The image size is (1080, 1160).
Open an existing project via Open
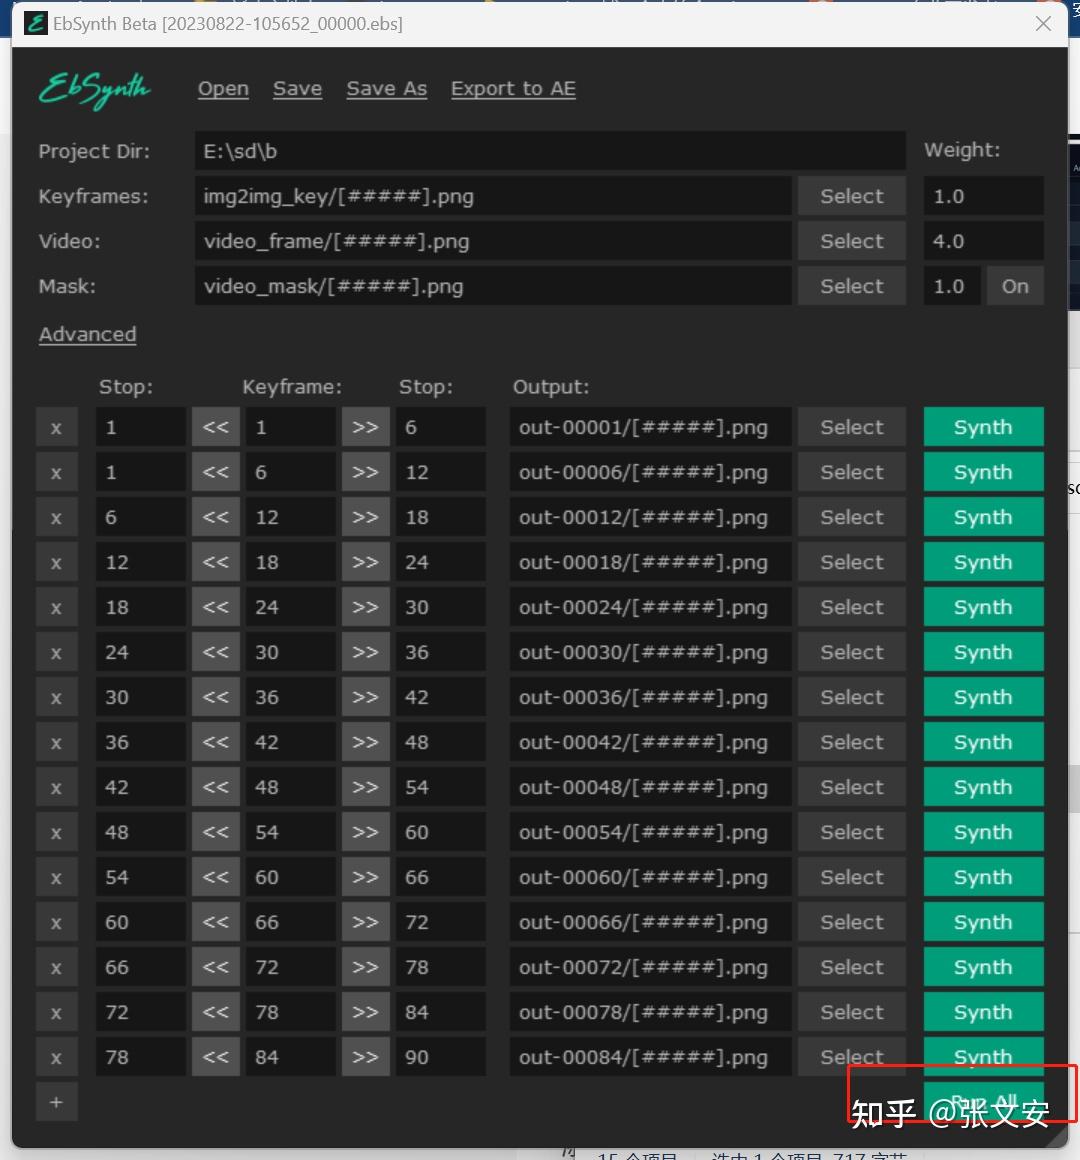click(x=222, y=88)
